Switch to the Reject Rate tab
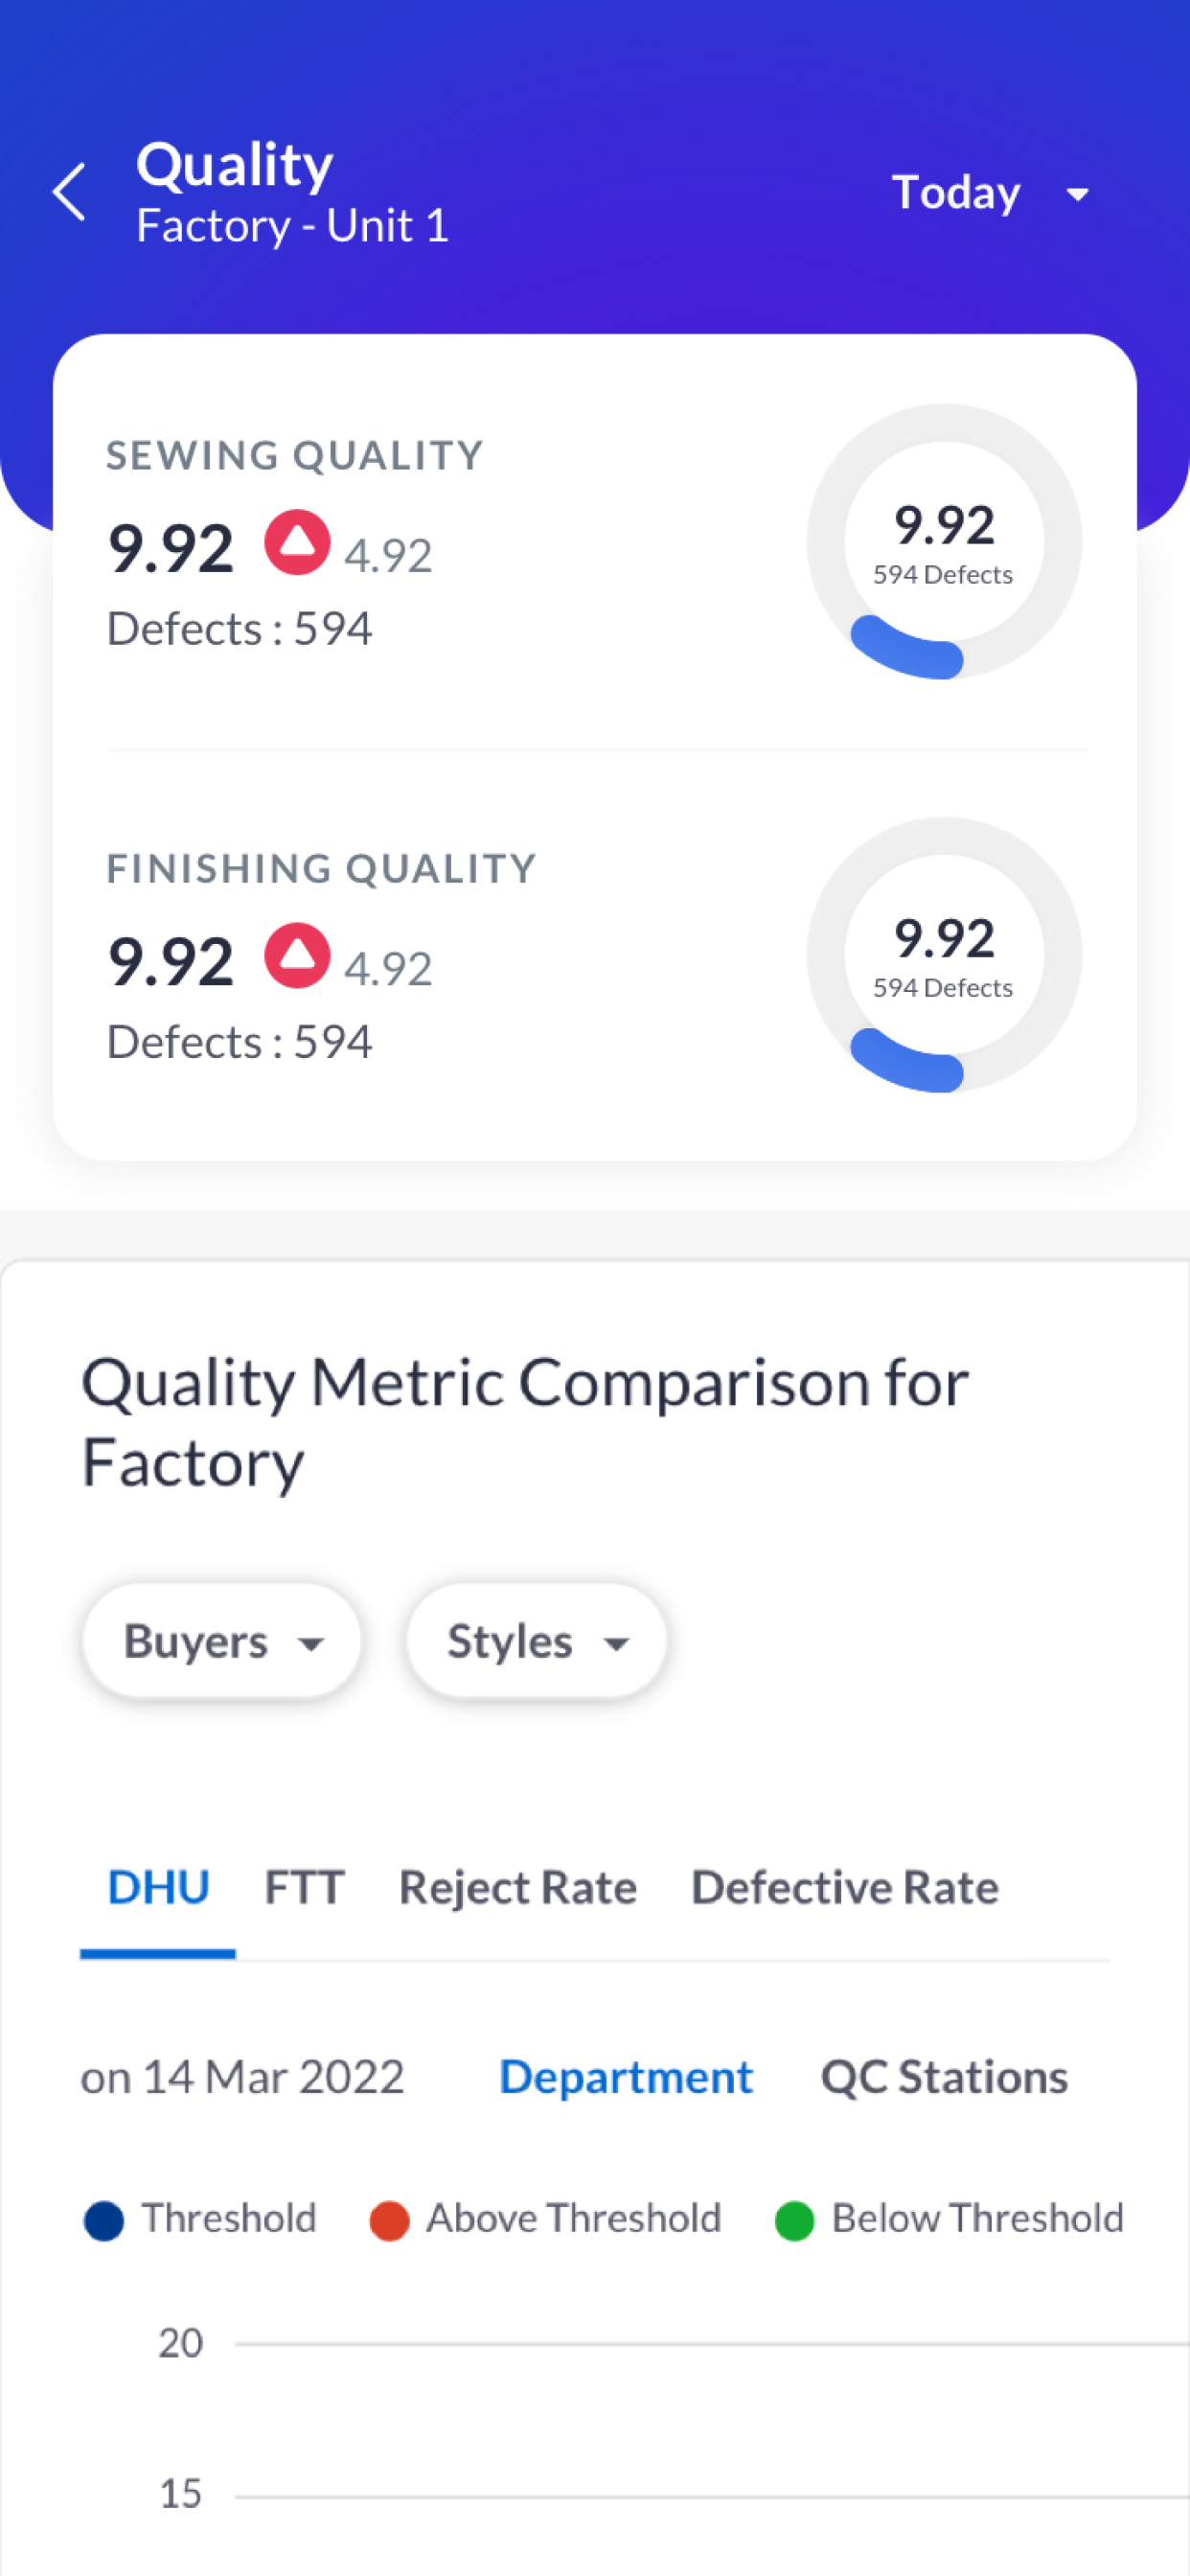The image size is (1190, 2576). [517, 1887]
